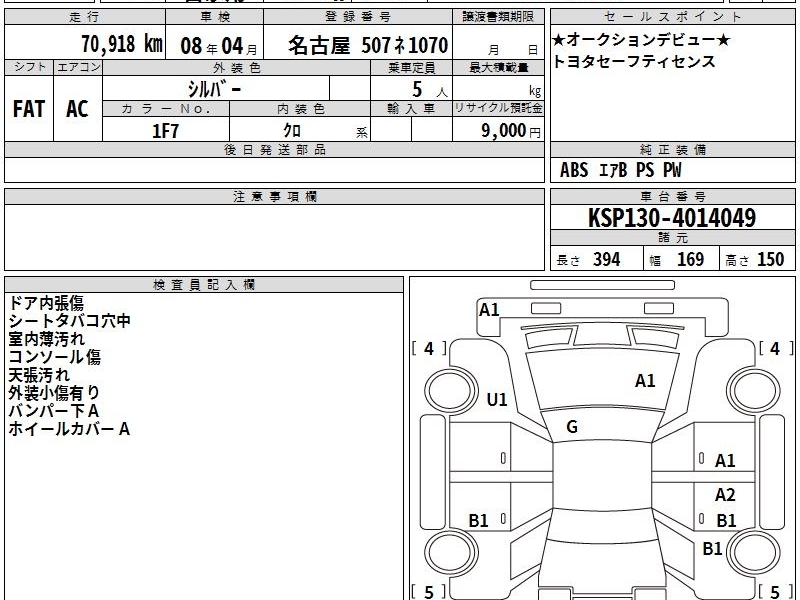Click the A2 mark on the car diagram
The width and height of the screenshot is (800, 600).
[x=725, y=494]
